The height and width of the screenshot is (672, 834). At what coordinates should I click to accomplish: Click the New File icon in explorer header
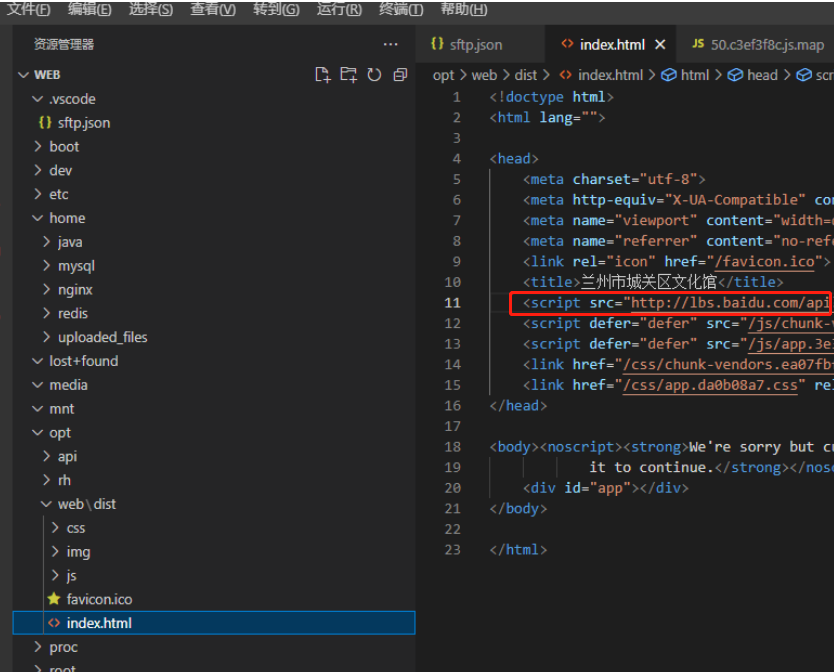pos(322,75)
